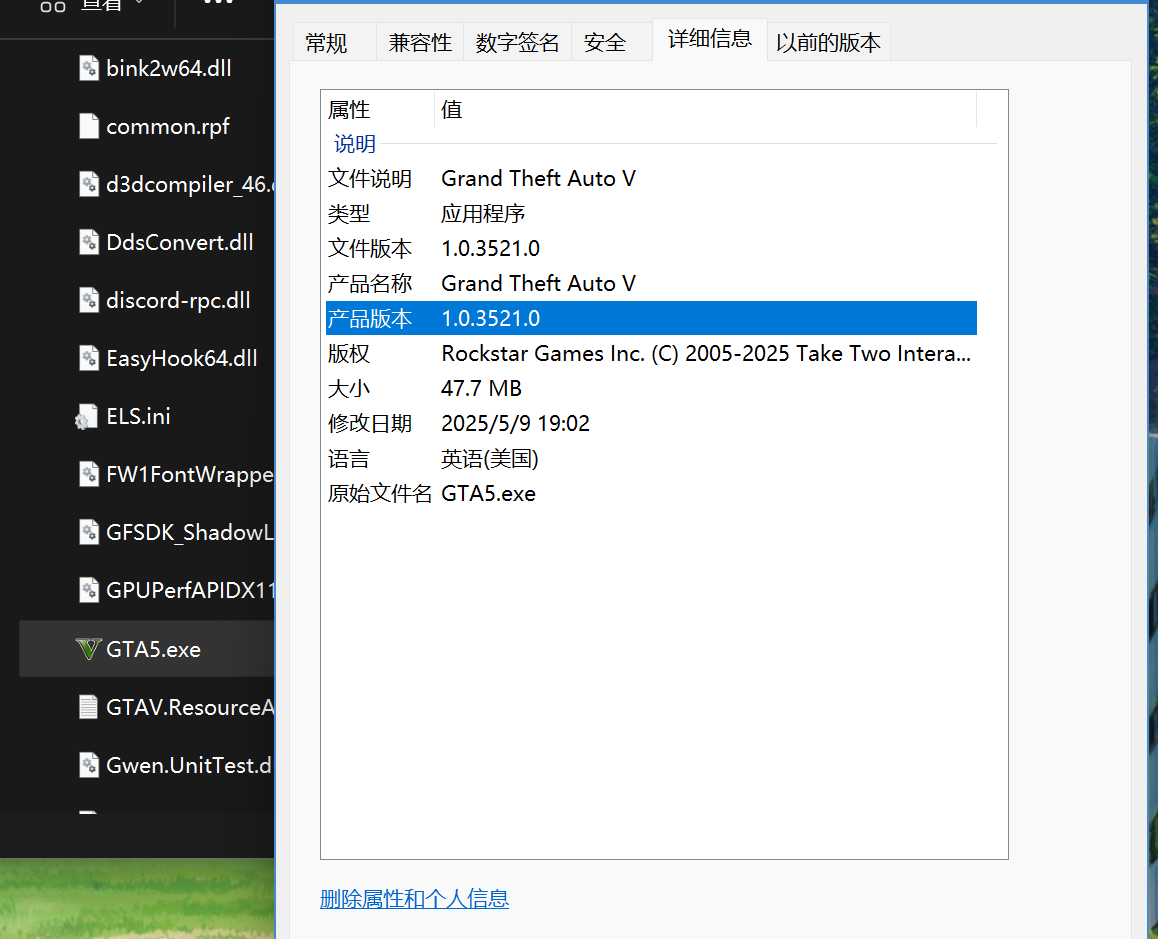The height and width of the screenshot is (939, 1158).
Task: Select the 版权 Rockstar Games row
Action: (x=651, y=353)
